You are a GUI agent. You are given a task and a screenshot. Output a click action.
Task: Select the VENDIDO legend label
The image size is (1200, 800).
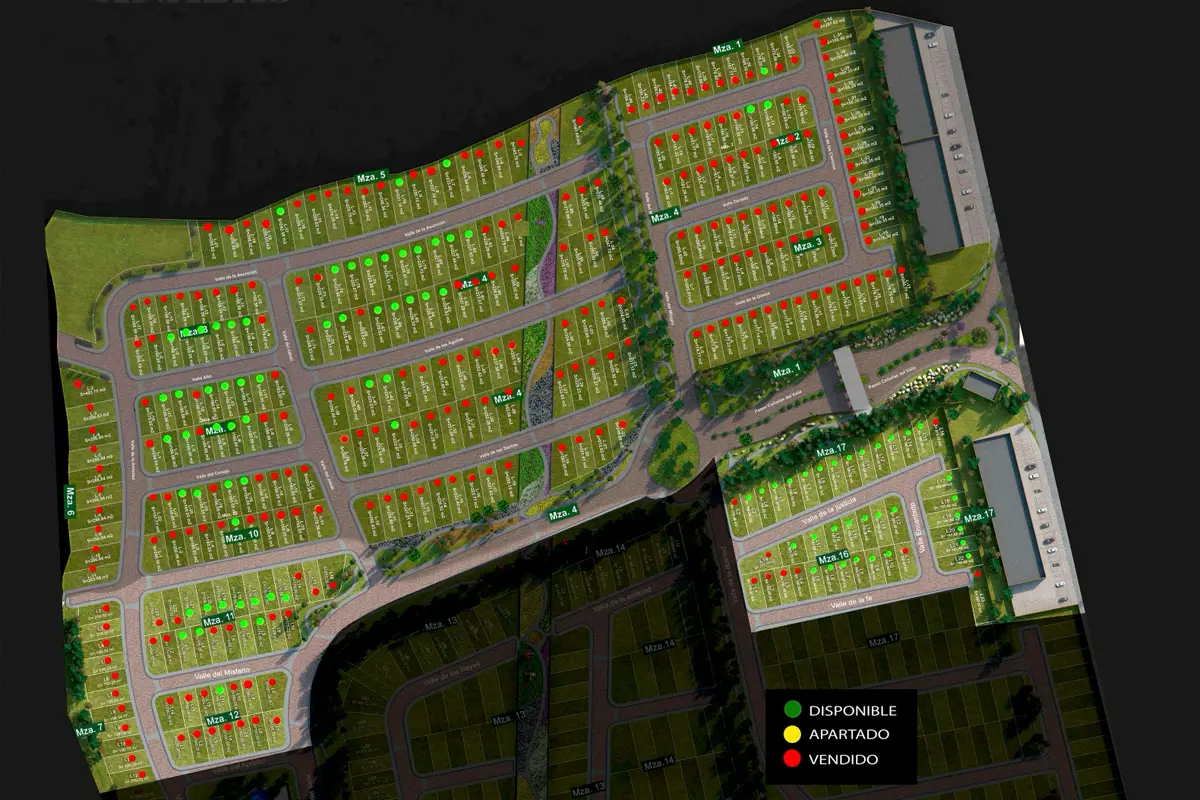click(x=843, y=759)
